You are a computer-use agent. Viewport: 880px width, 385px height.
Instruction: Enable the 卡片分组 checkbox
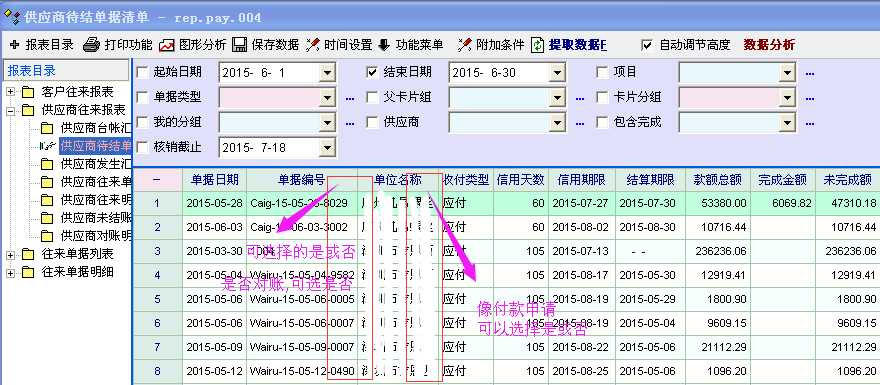(602, 97)
